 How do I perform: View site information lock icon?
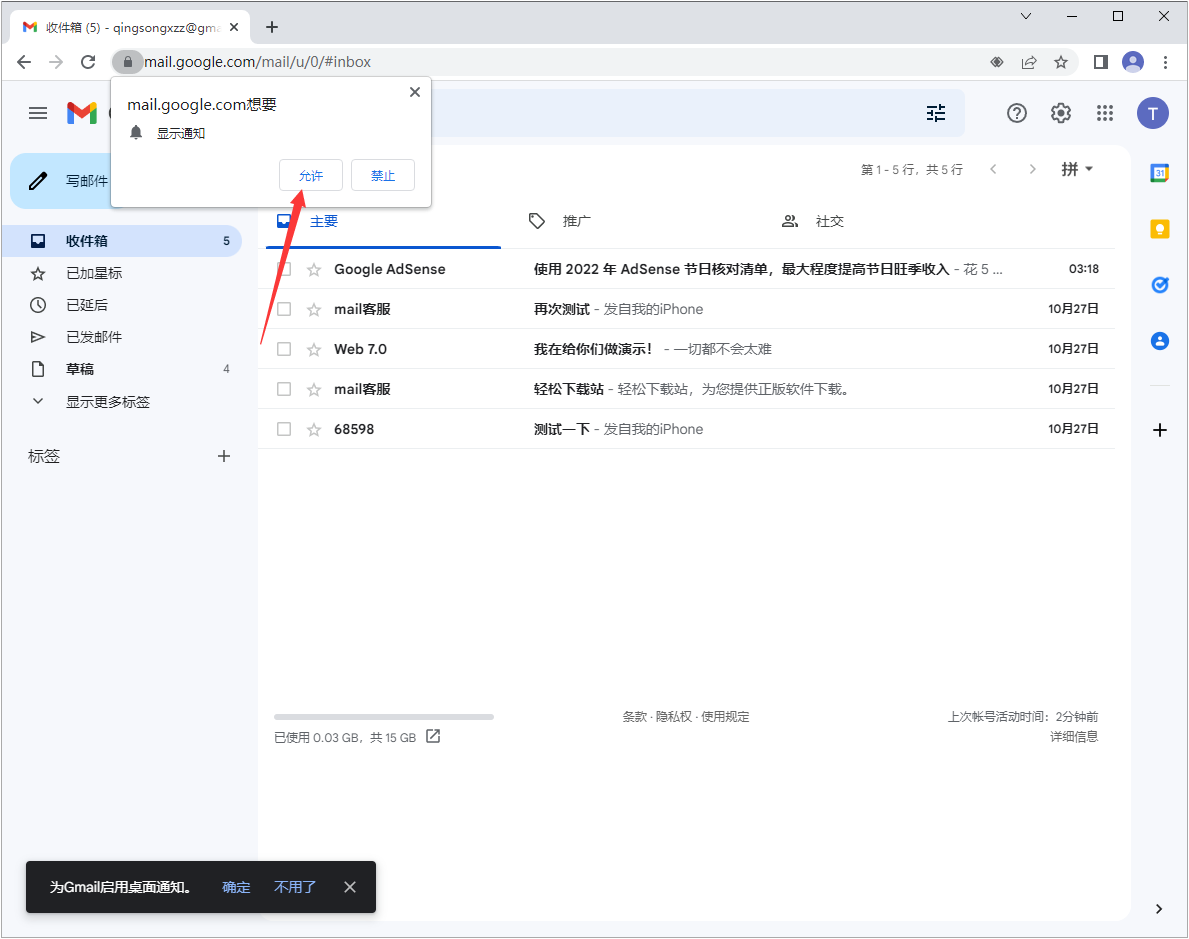click(127, 62)
